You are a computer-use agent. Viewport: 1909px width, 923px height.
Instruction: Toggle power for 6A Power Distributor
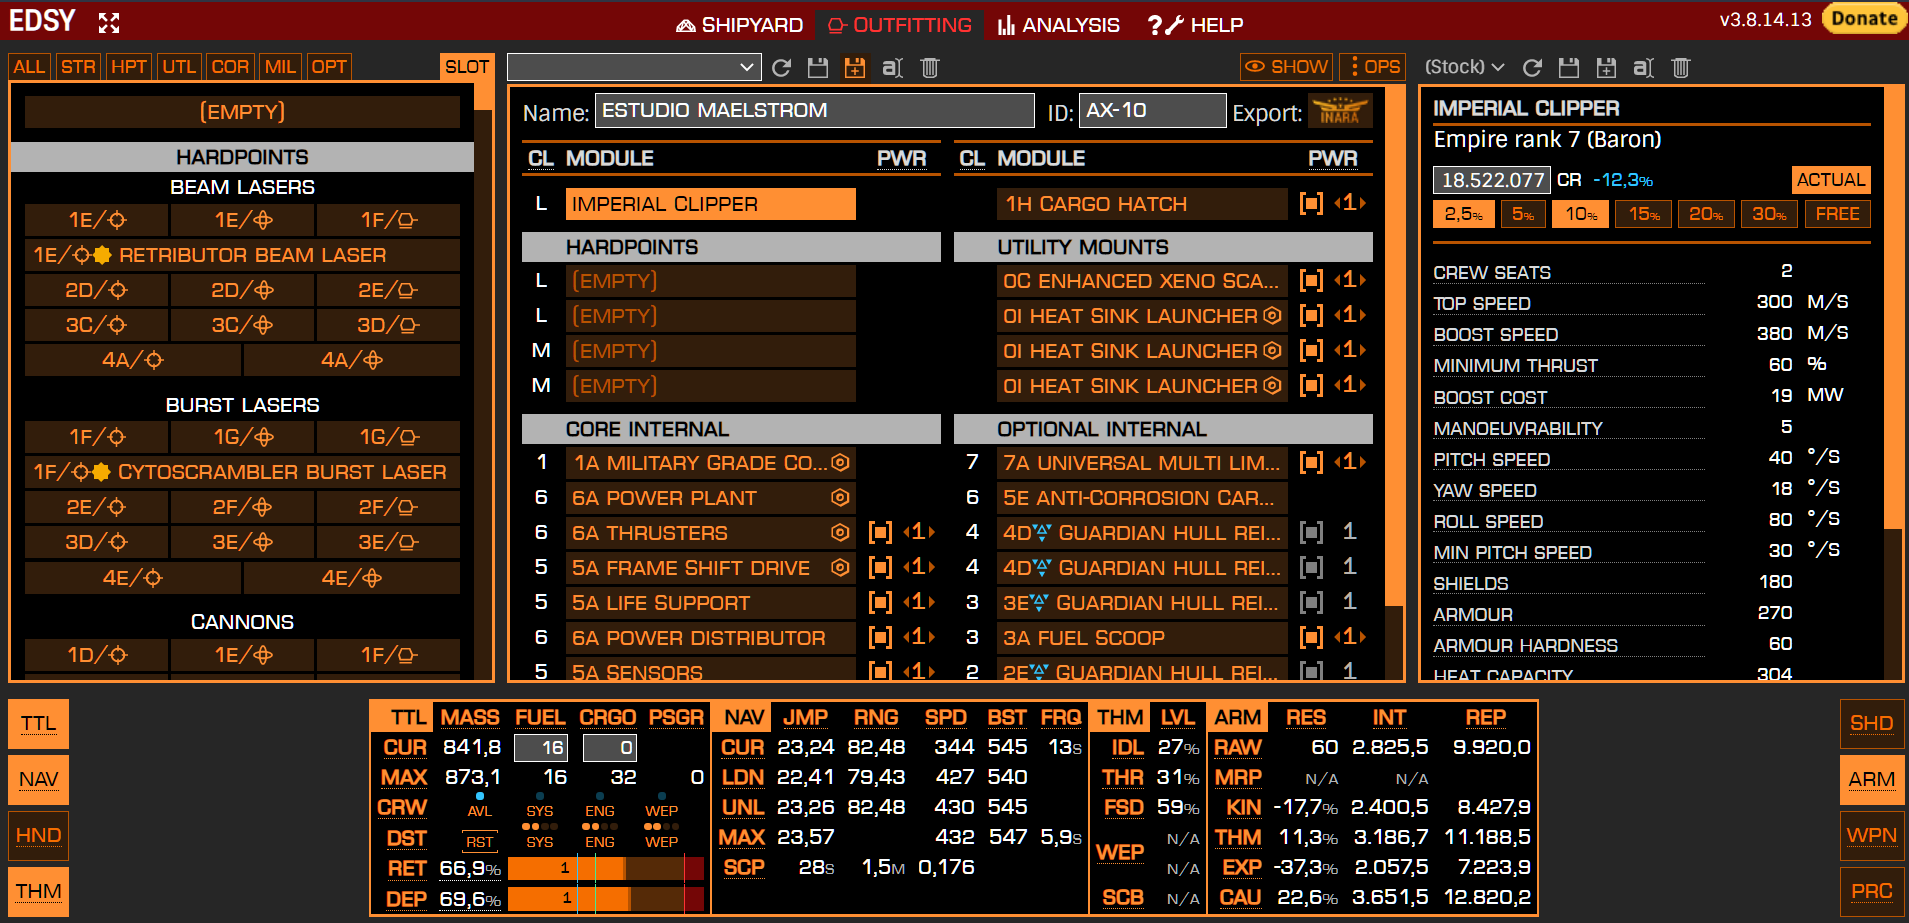pyautogui.click(x=880, y=637)
